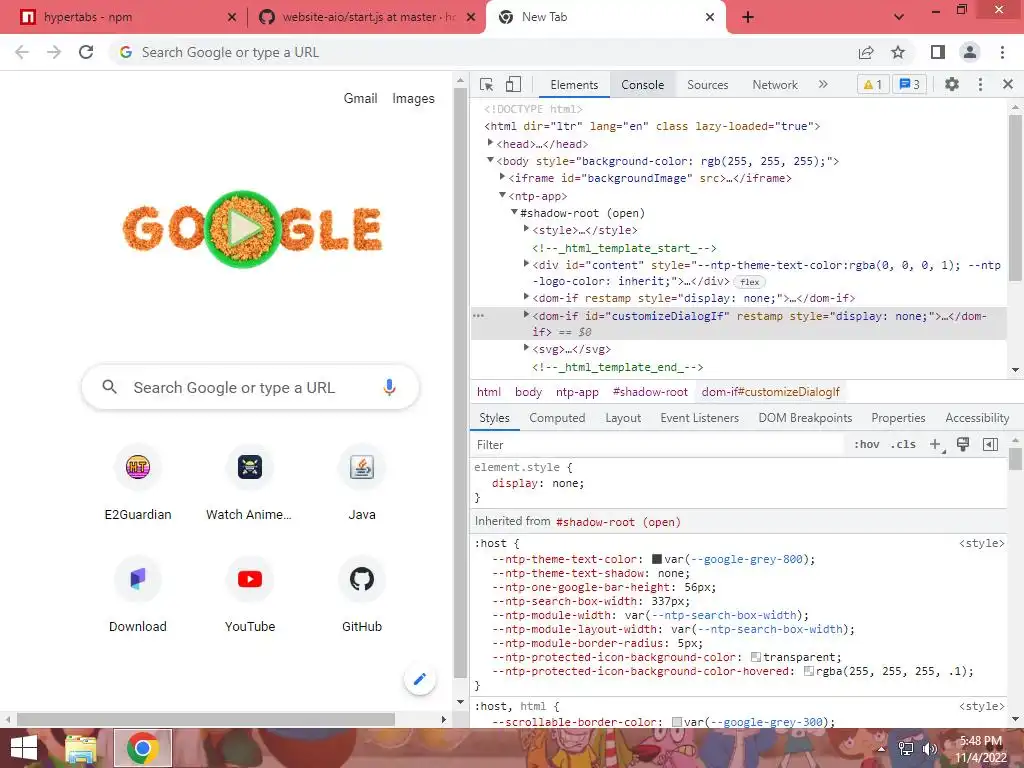Click the node actions ellipsis in DOM tree
The image size is (1024, 768).
[479, 315]
